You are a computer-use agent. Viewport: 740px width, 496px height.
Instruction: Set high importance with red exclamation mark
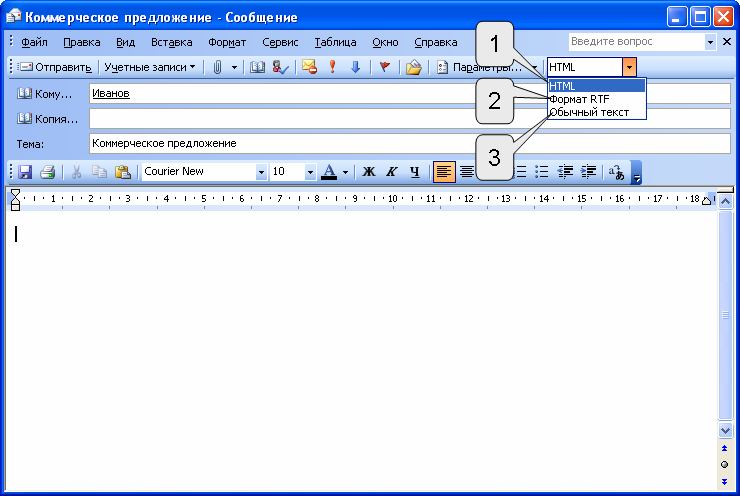pos(333,67)
